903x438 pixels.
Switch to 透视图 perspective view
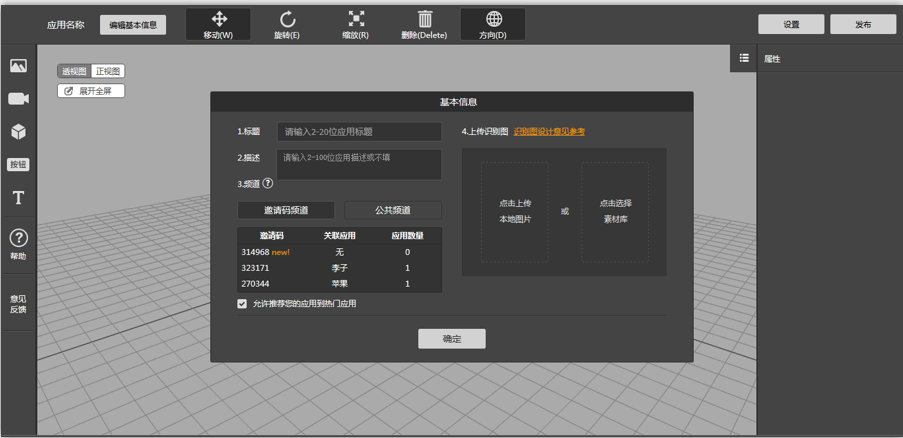tap(74, 71)
